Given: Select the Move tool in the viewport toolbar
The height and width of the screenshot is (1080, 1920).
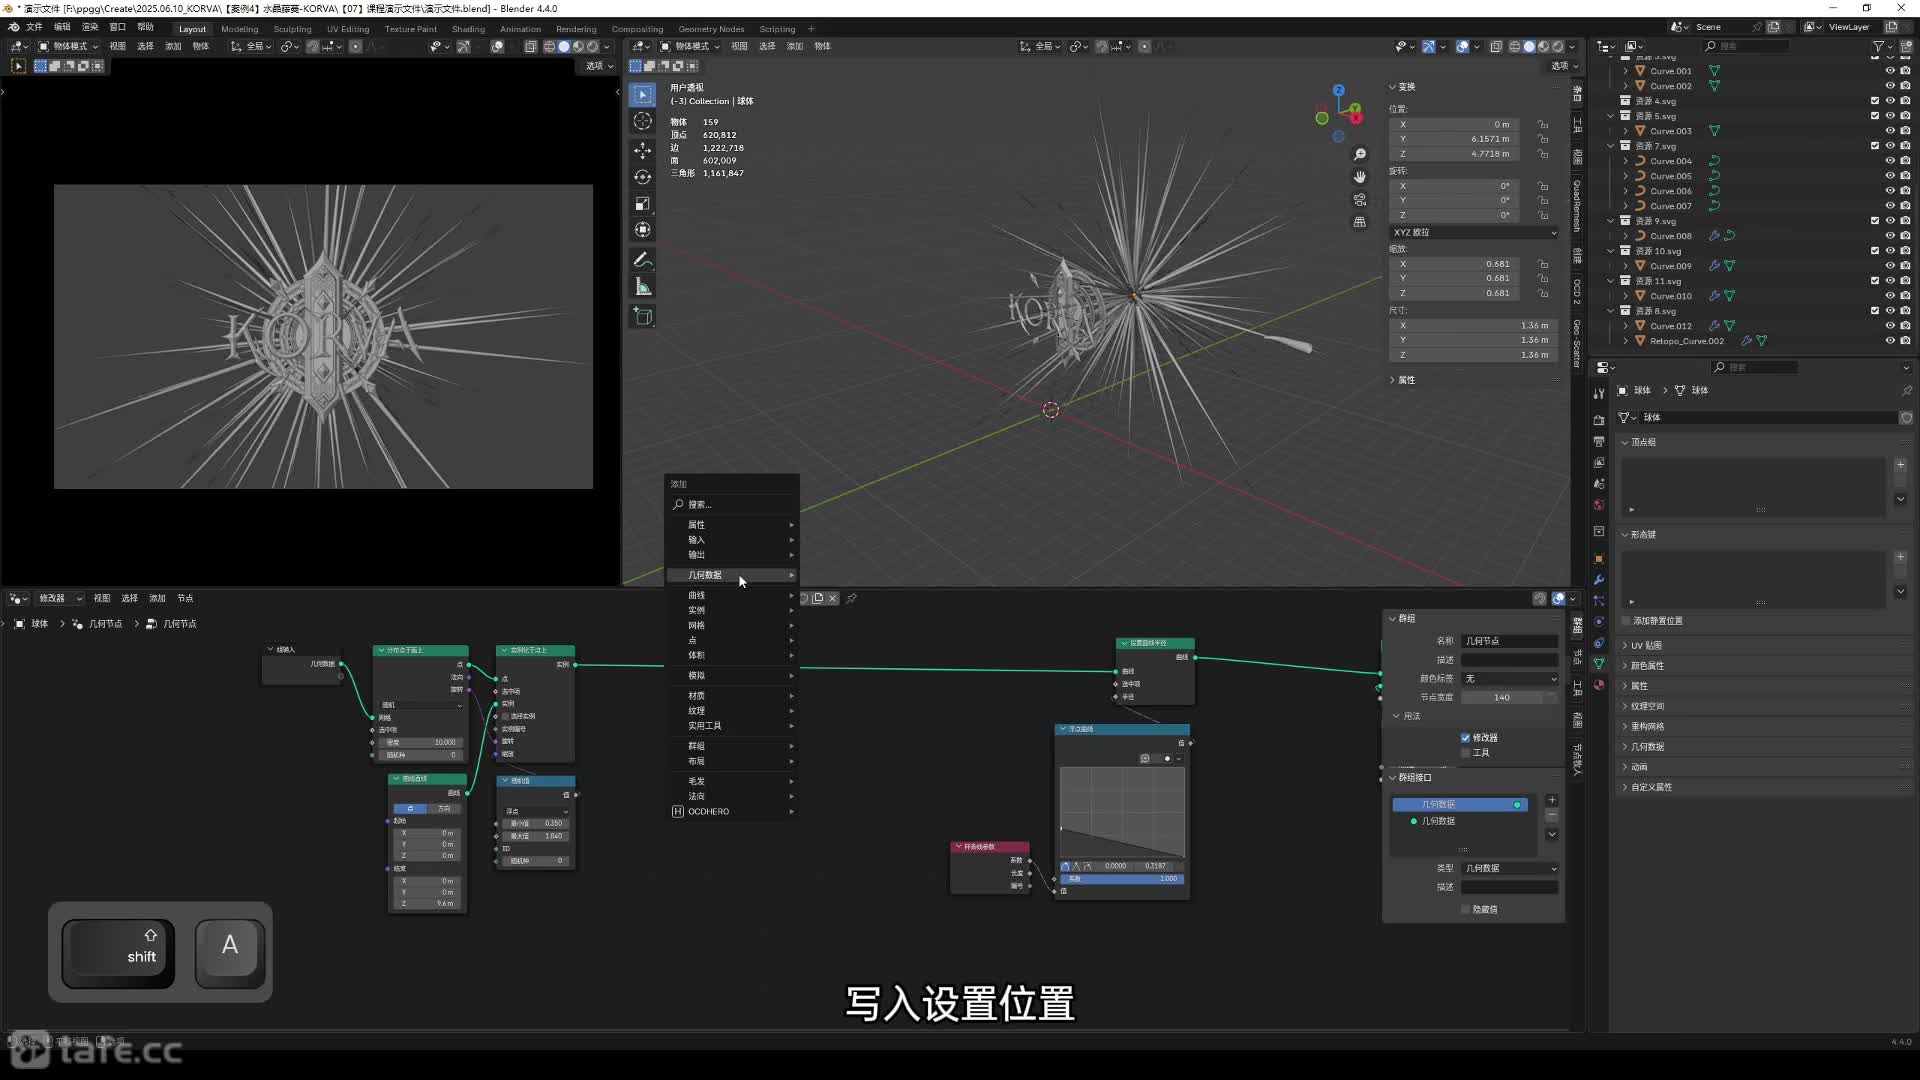Looking at the screenshot, I should click(x=643, y=150).
